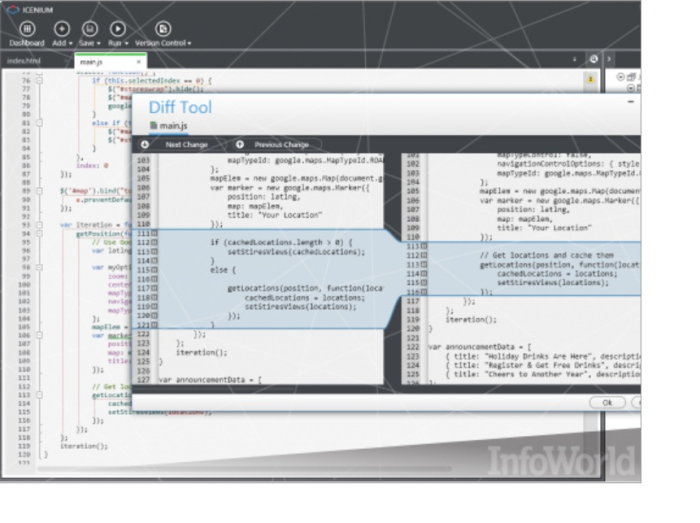Click the main.js file icon in Diff Tool

(x=154, y=125)
